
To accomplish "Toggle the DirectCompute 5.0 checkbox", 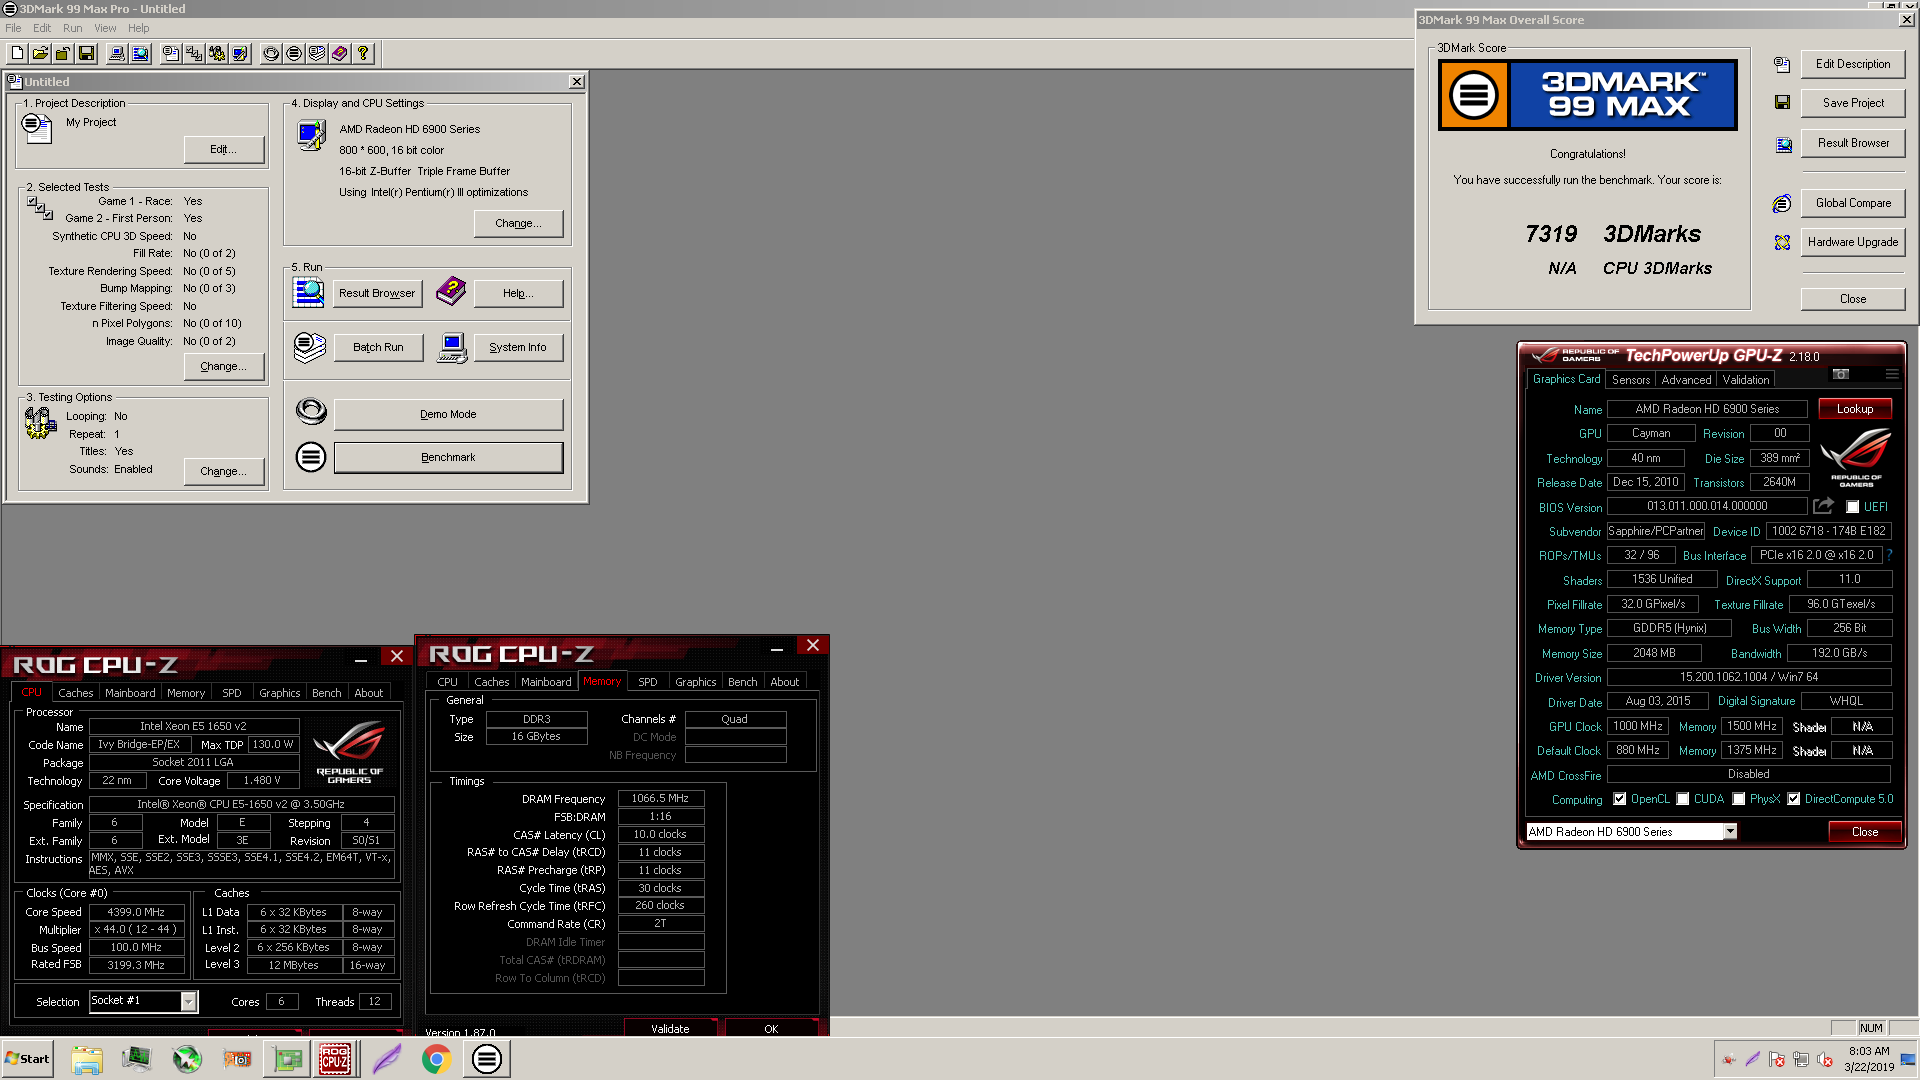I will coord(1794,799).
